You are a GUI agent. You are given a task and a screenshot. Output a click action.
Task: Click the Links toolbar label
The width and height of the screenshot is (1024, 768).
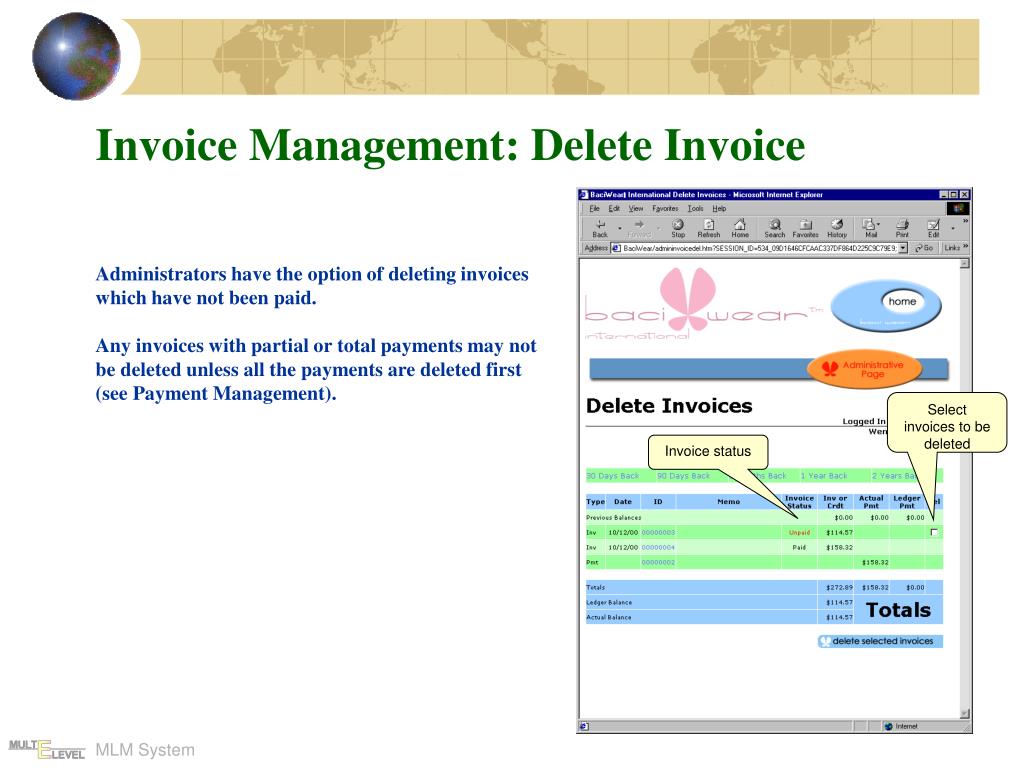[x=952, y=248]
